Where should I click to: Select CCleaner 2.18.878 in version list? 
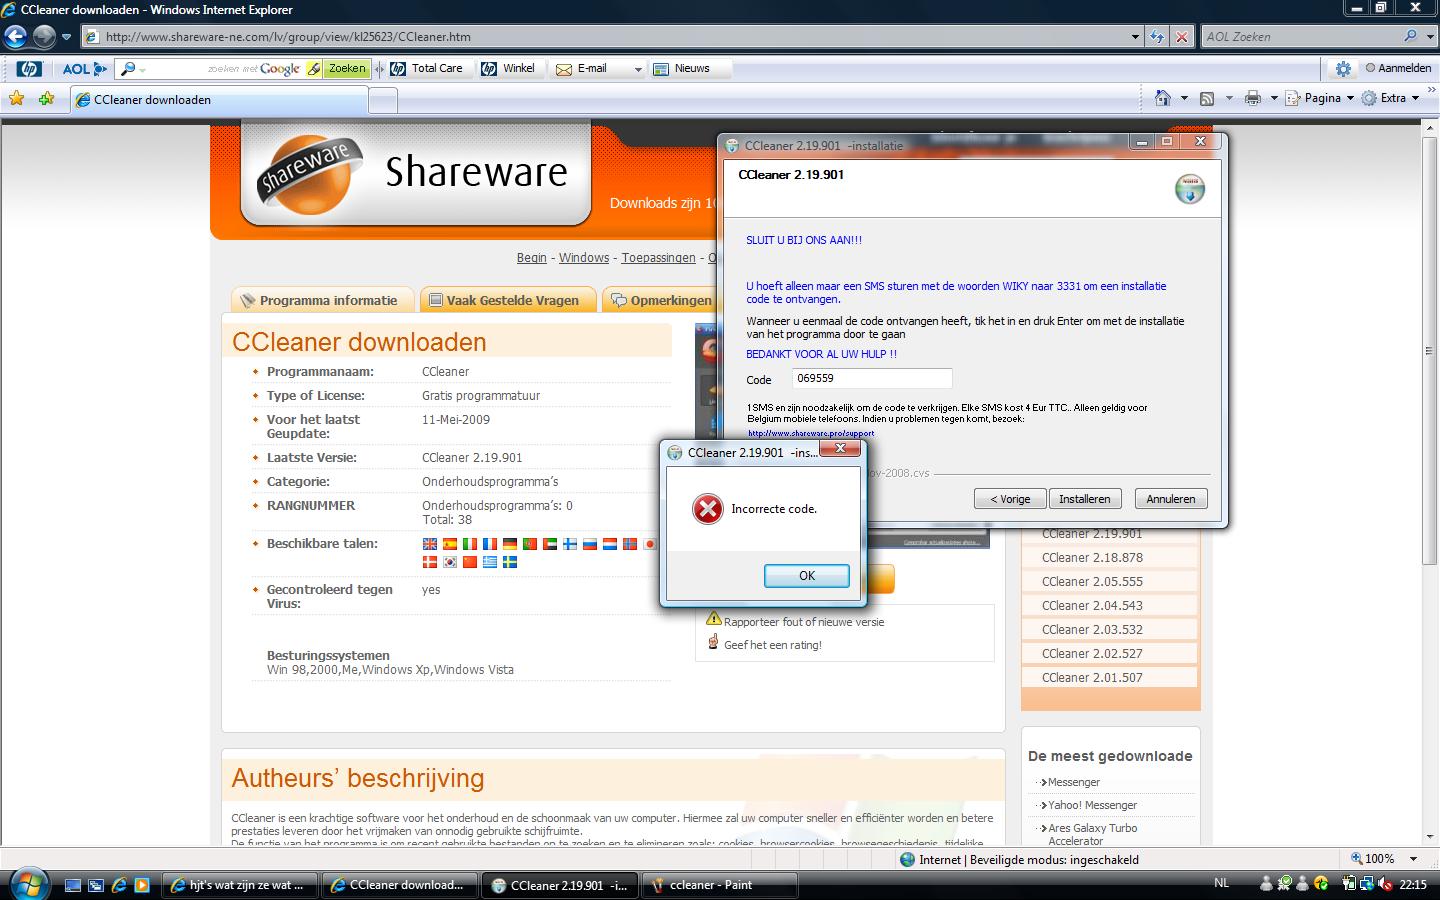(1092, 558)
